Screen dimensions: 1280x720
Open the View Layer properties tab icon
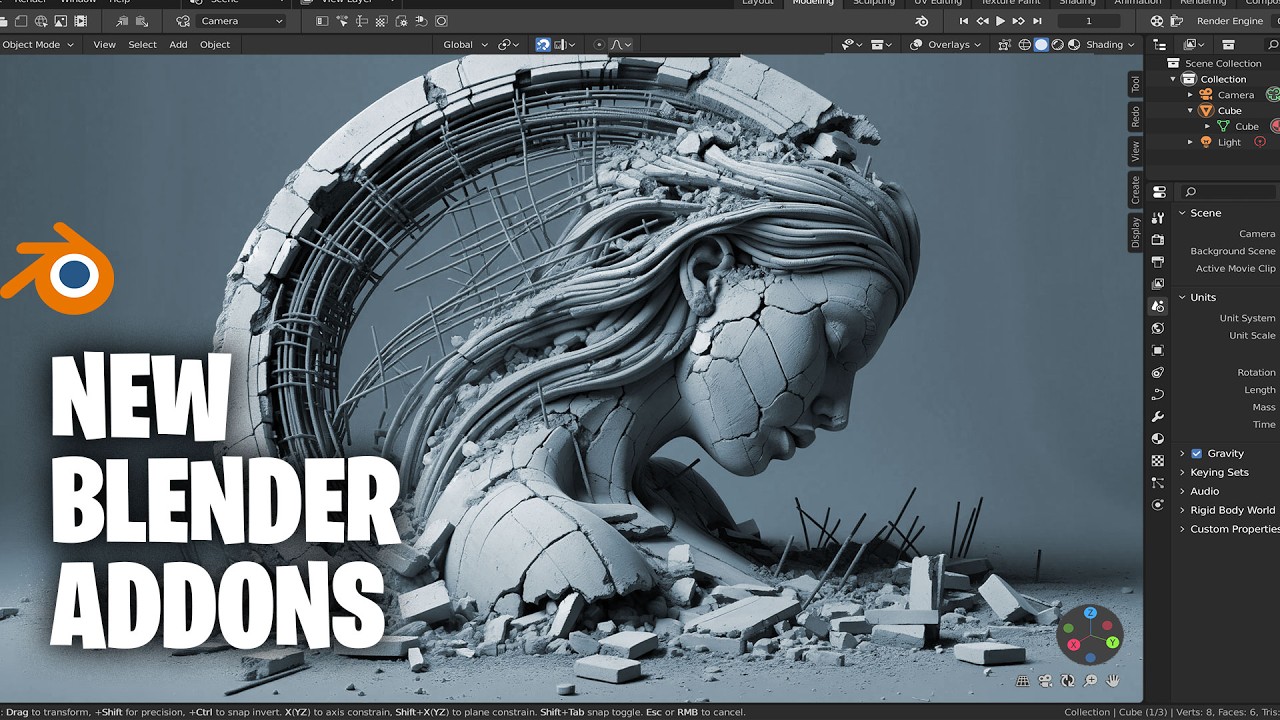click(1158, 284)
